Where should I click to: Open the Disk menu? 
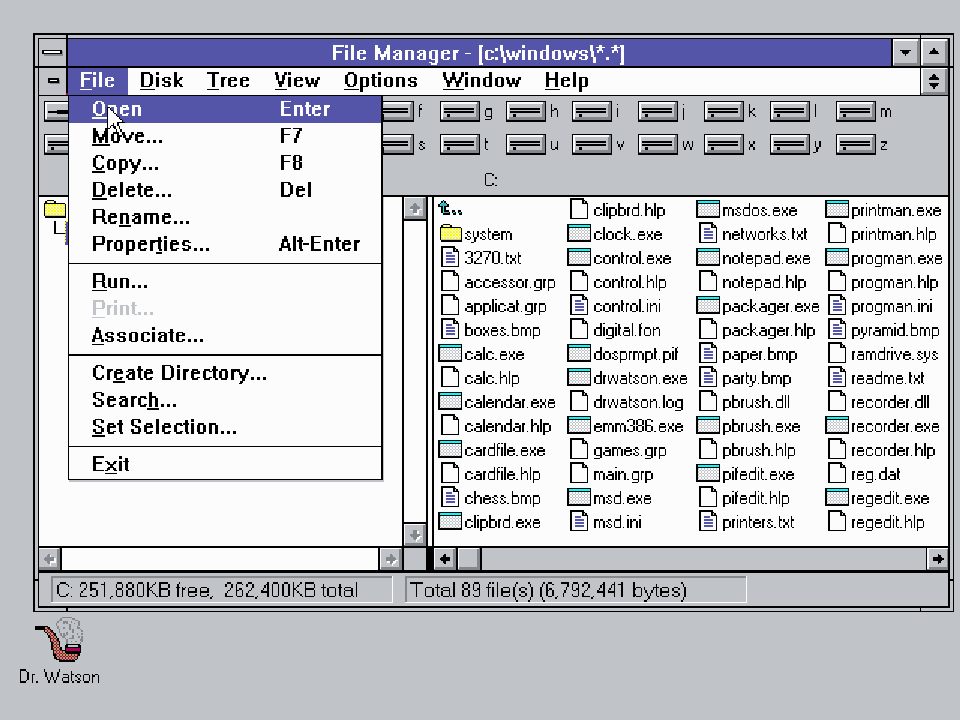click(161, 80)
